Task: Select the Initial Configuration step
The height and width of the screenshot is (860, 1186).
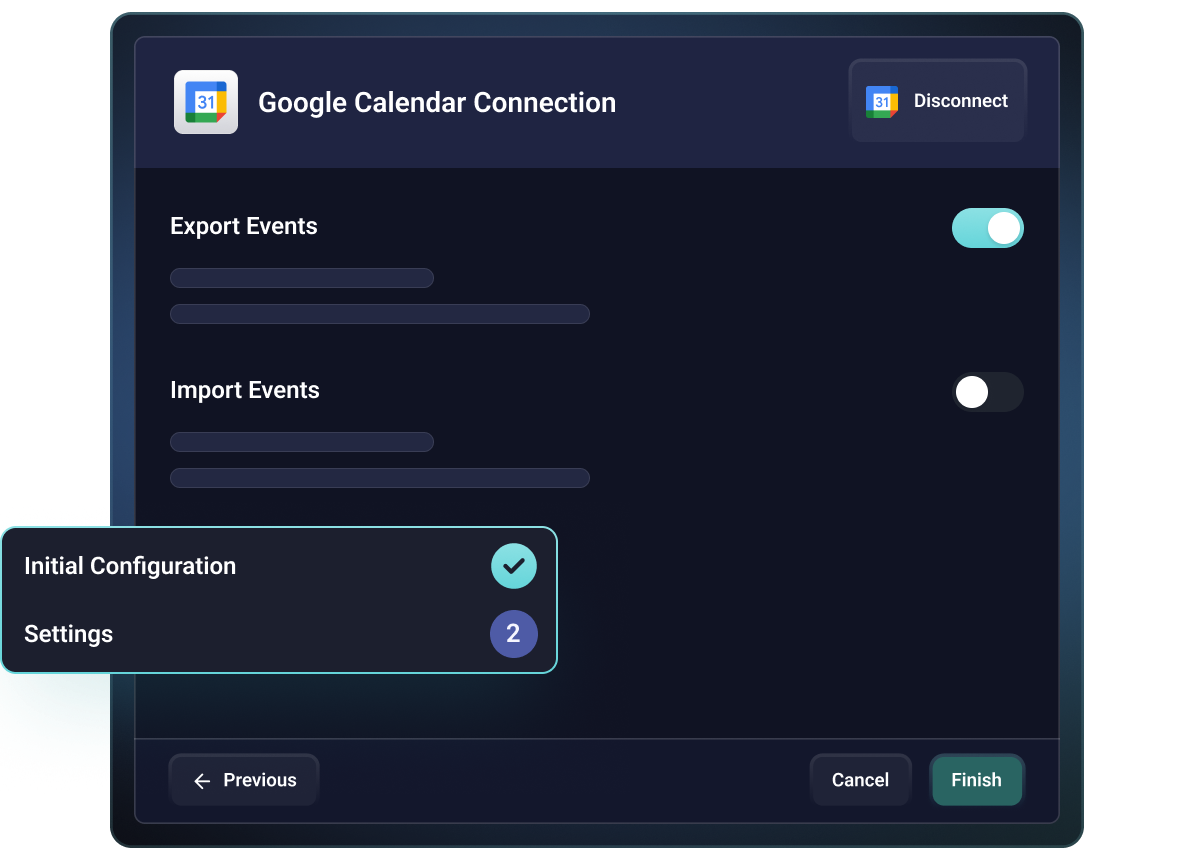Action: click(x=130, y=566)
